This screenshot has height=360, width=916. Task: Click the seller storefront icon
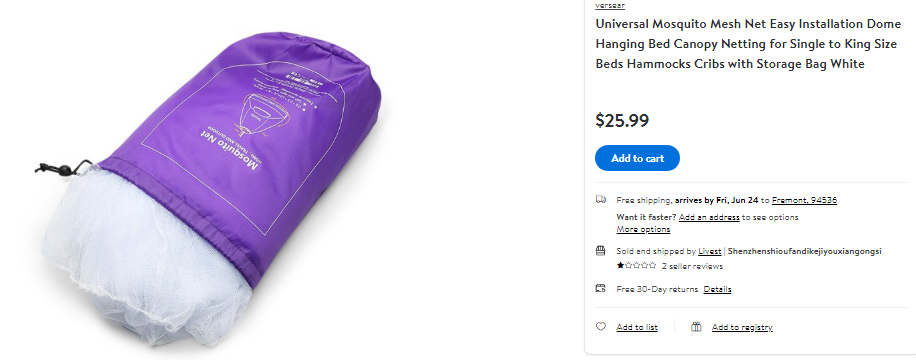coord(601,251)
